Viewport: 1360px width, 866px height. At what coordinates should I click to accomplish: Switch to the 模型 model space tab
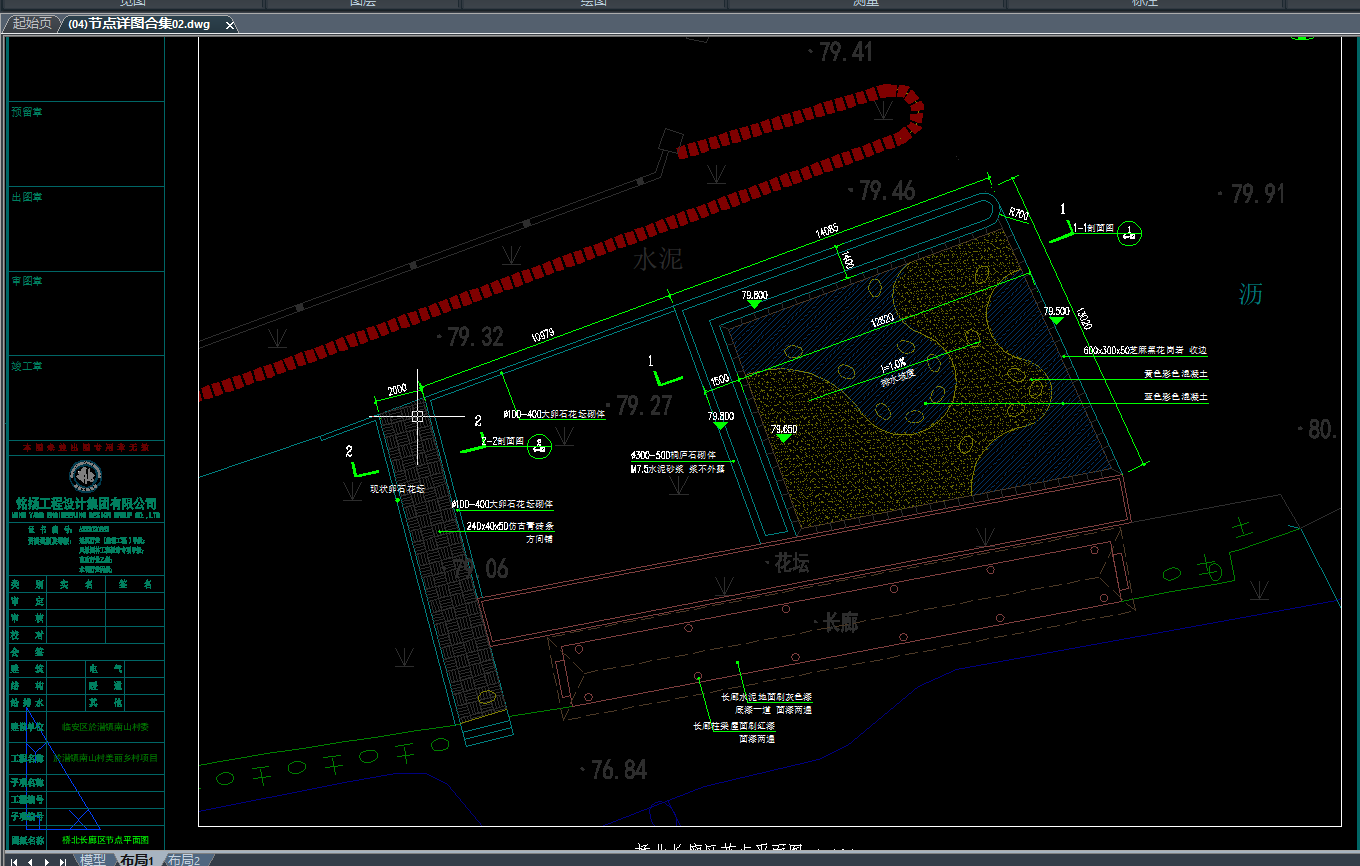tap(93, 860)
